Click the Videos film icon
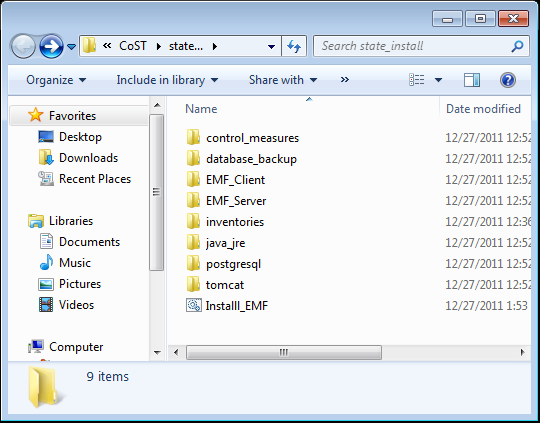The width and height of the screenshot is (540, 423). tap(46, 305)
